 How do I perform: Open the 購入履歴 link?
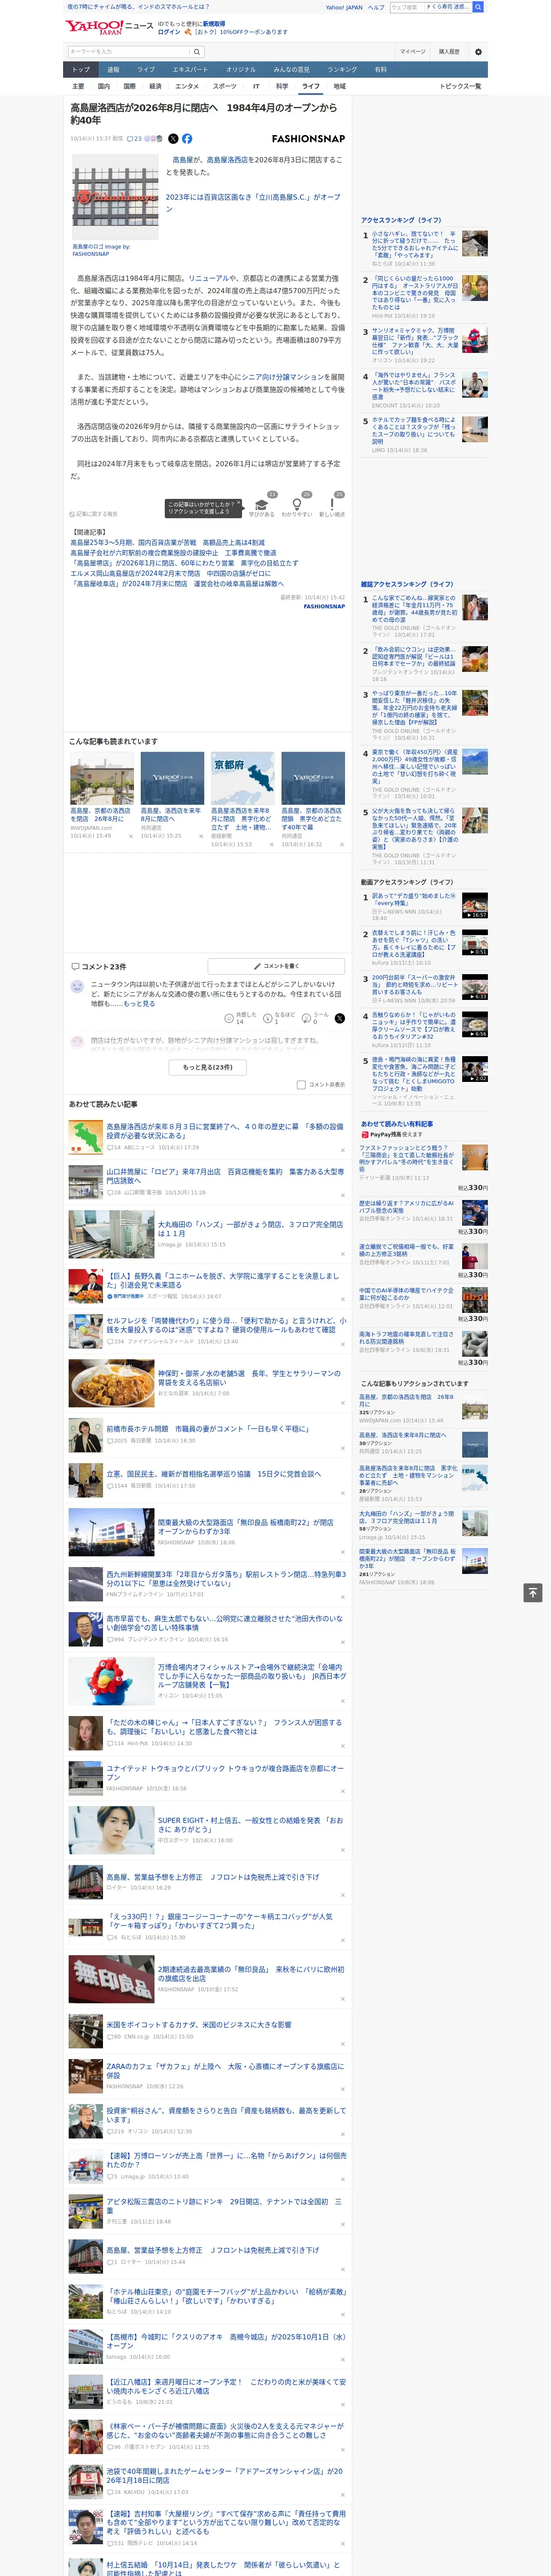[x=449, y=52]
